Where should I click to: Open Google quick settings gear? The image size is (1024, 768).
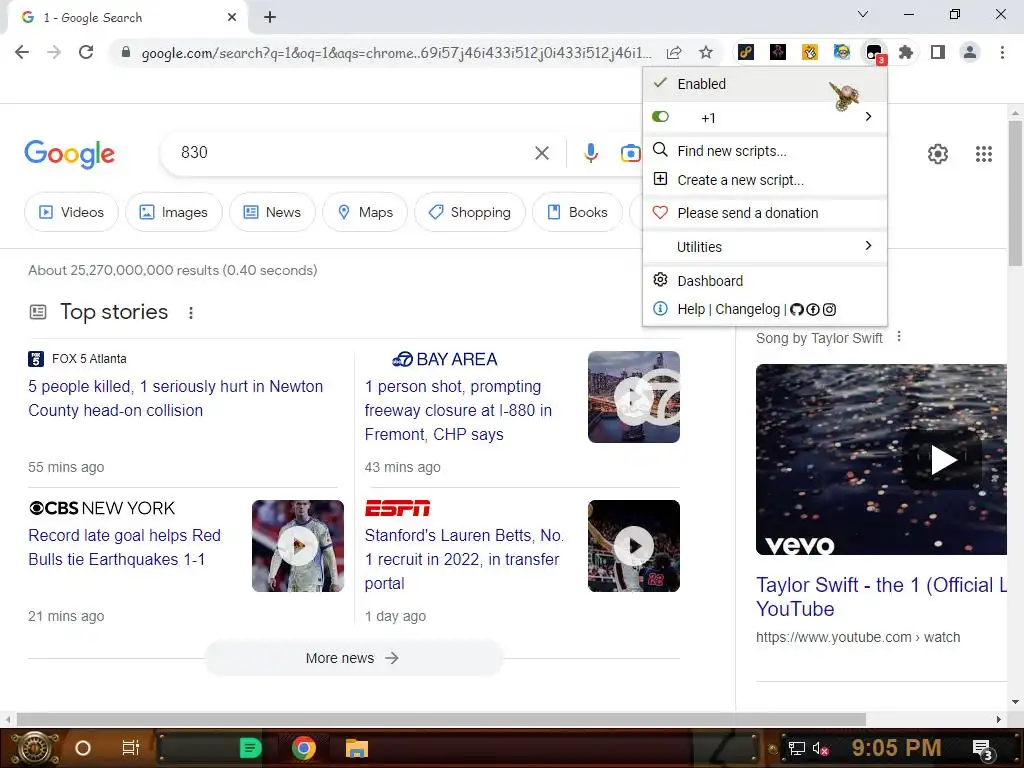pyautogui.click(x=938, y=154)
